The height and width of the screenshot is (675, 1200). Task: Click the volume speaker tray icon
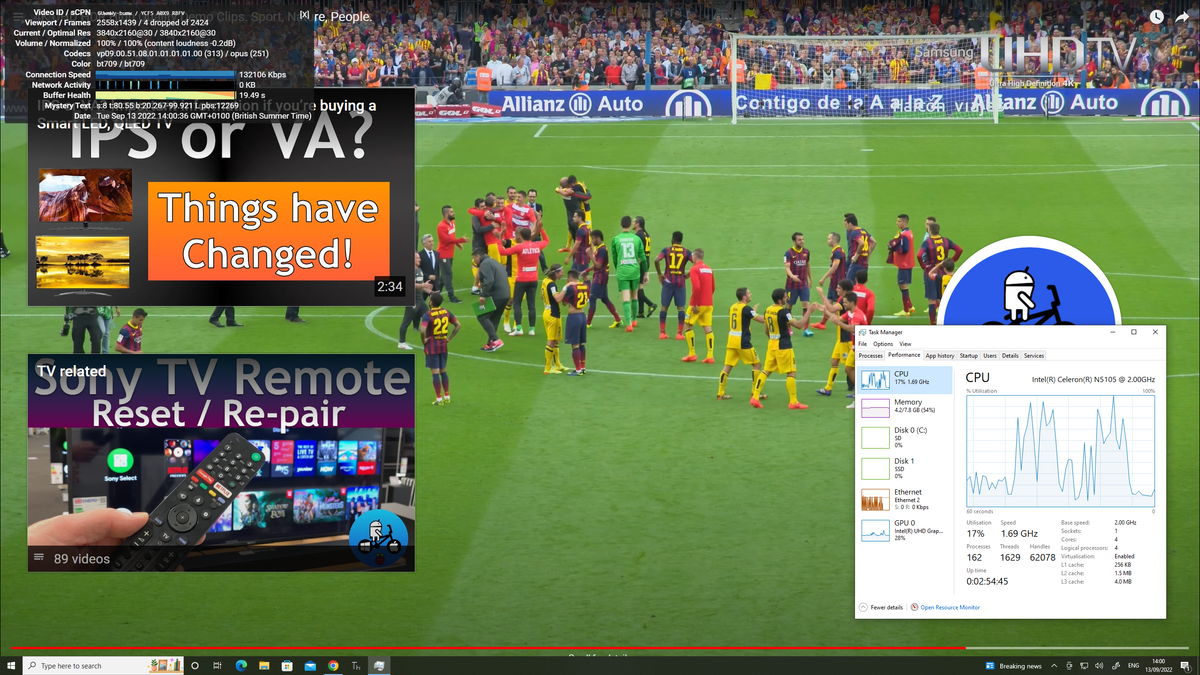[x=1099, y=666]
